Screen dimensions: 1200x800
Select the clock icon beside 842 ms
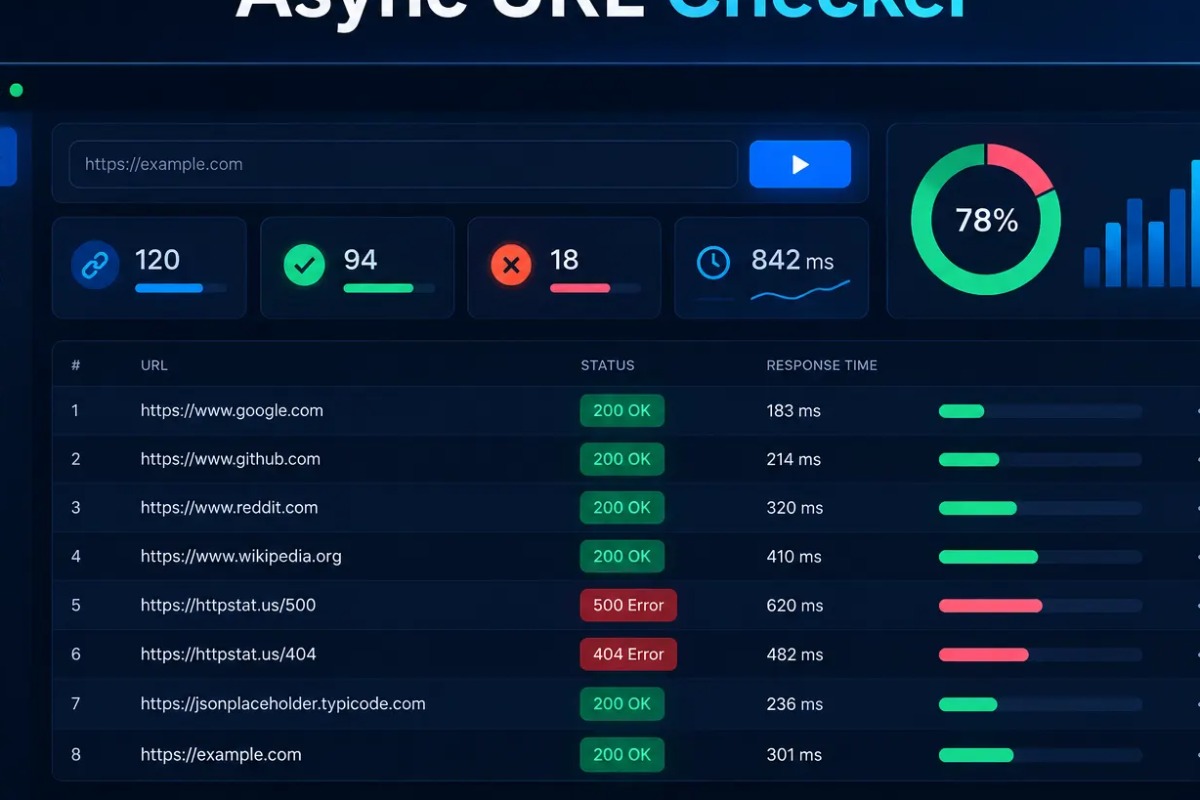coord(713,263)
